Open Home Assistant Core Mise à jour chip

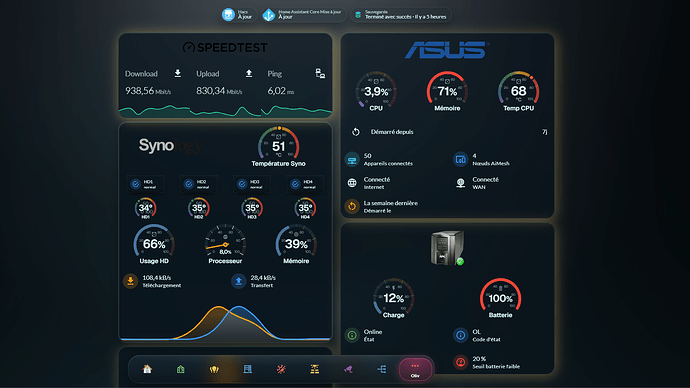point(303,15)
